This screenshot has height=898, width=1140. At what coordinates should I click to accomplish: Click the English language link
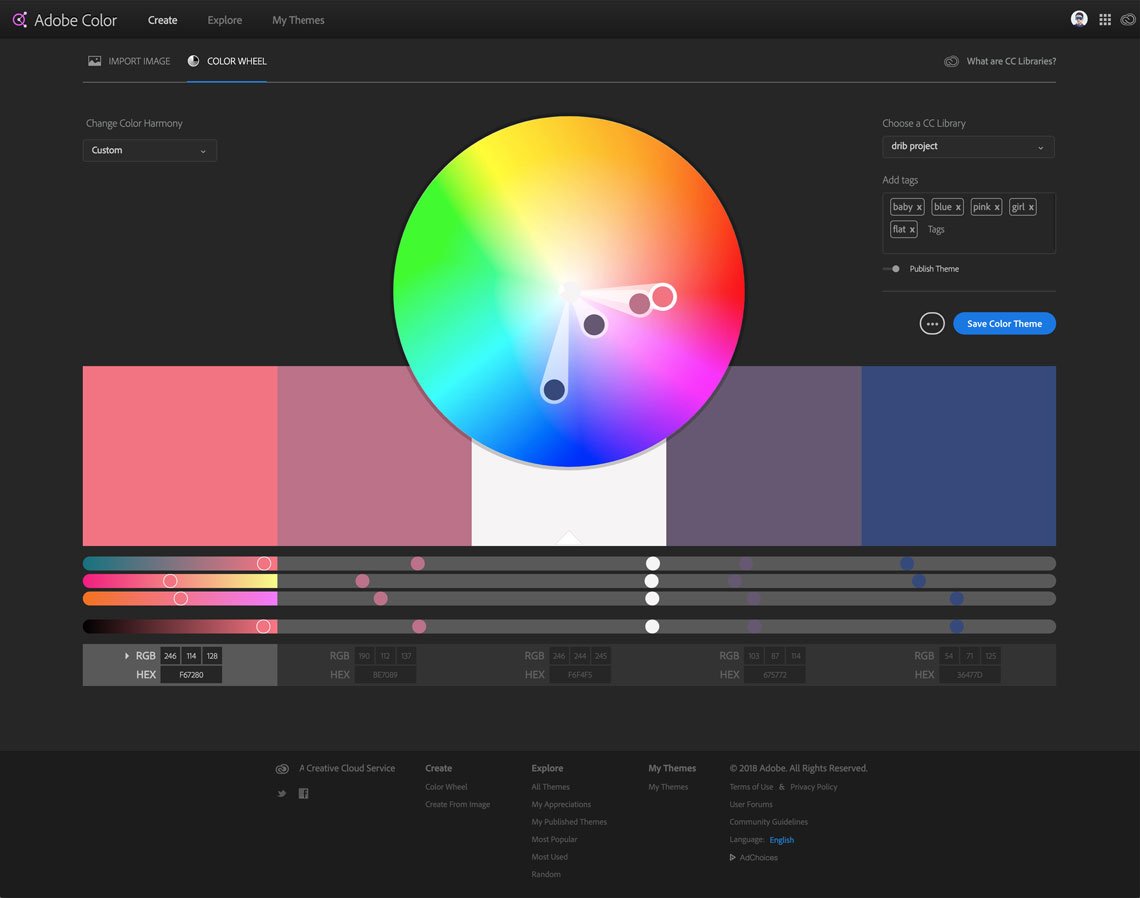782,840
